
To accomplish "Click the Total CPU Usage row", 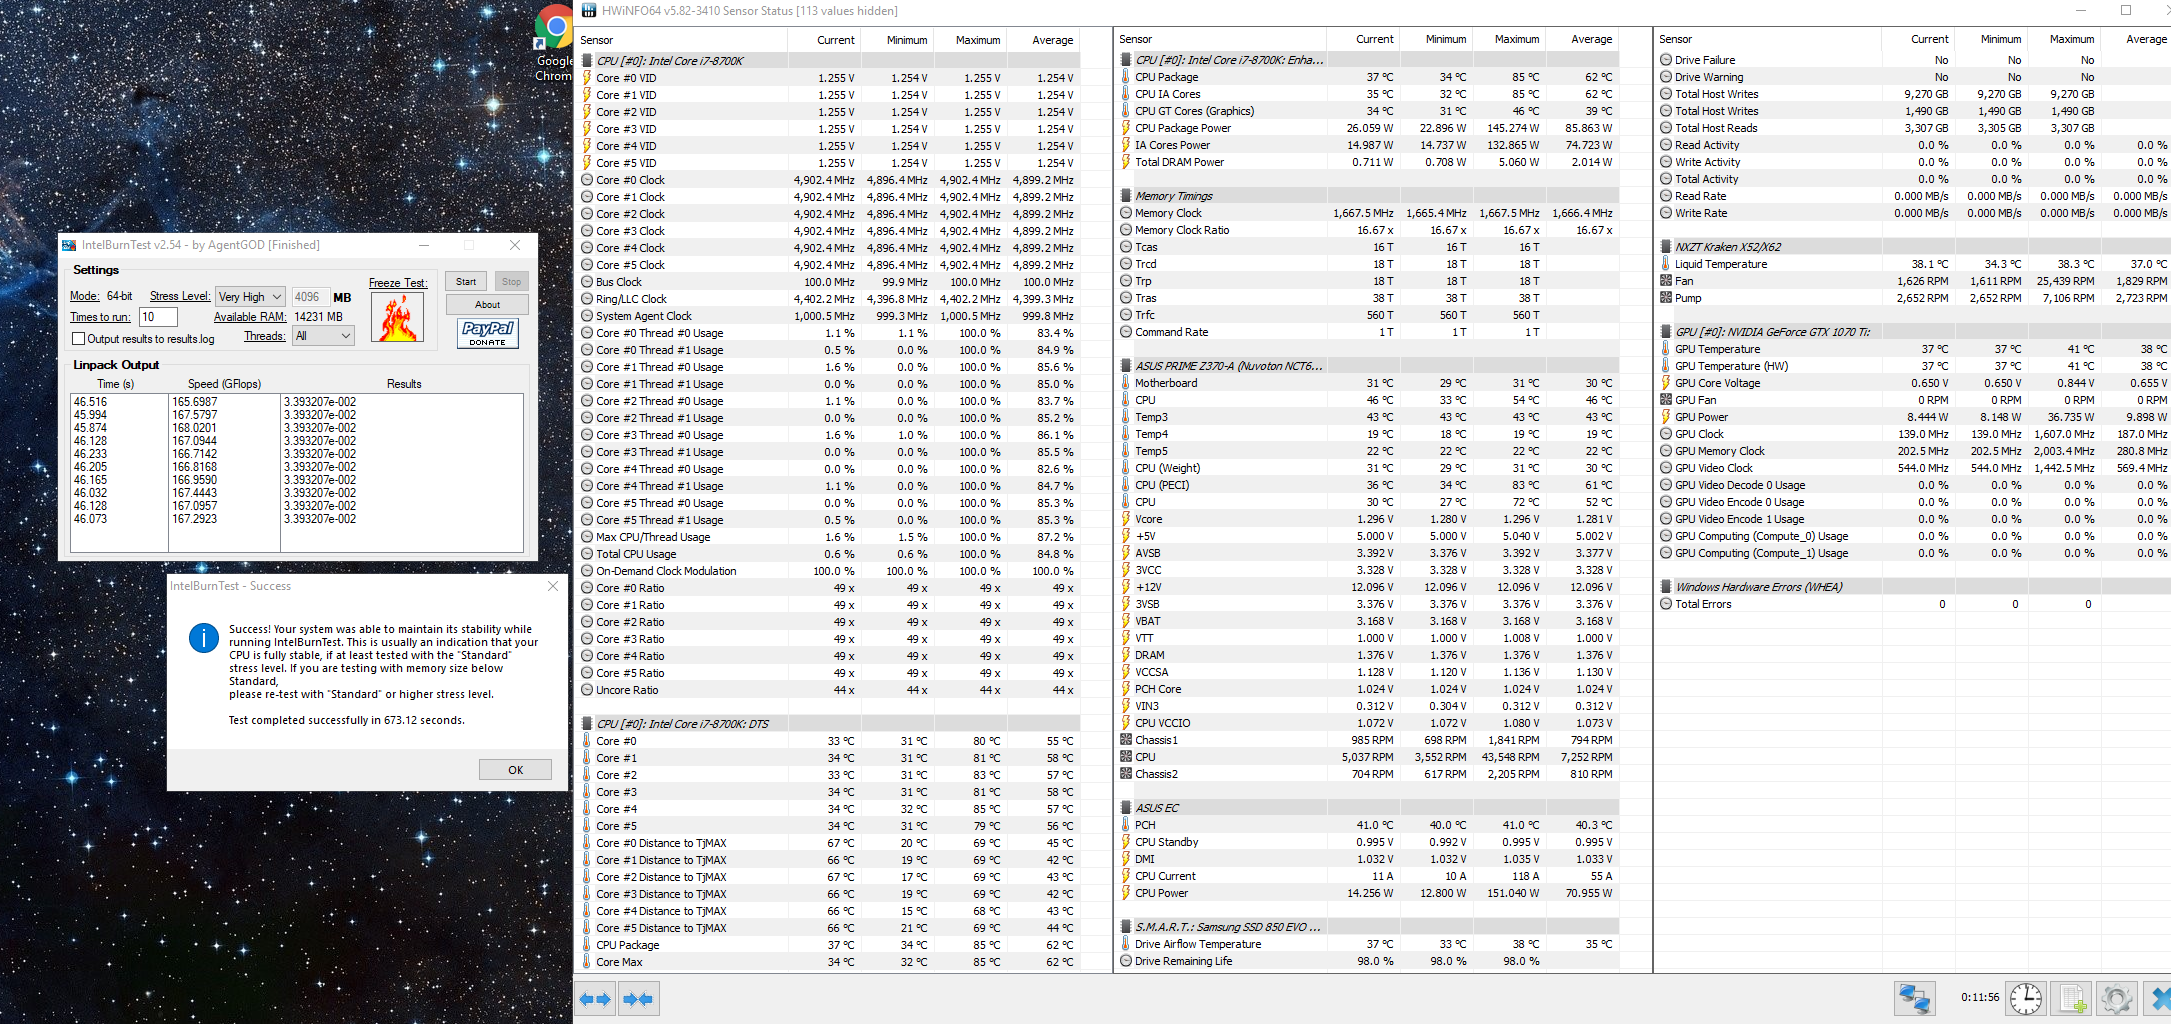I will pyautogui.click(x=828, y=554).
